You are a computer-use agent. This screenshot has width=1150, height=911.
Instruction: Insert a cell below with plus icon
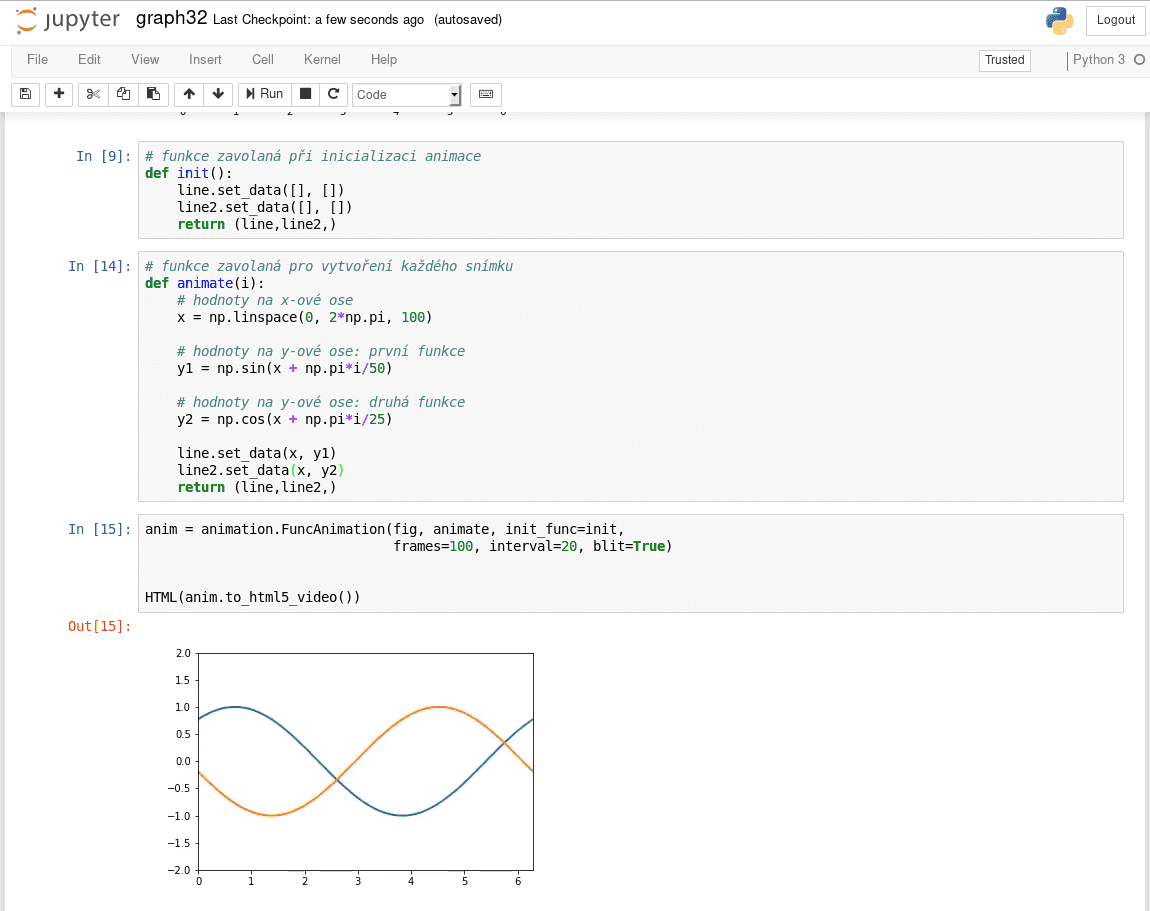point(59,94)
